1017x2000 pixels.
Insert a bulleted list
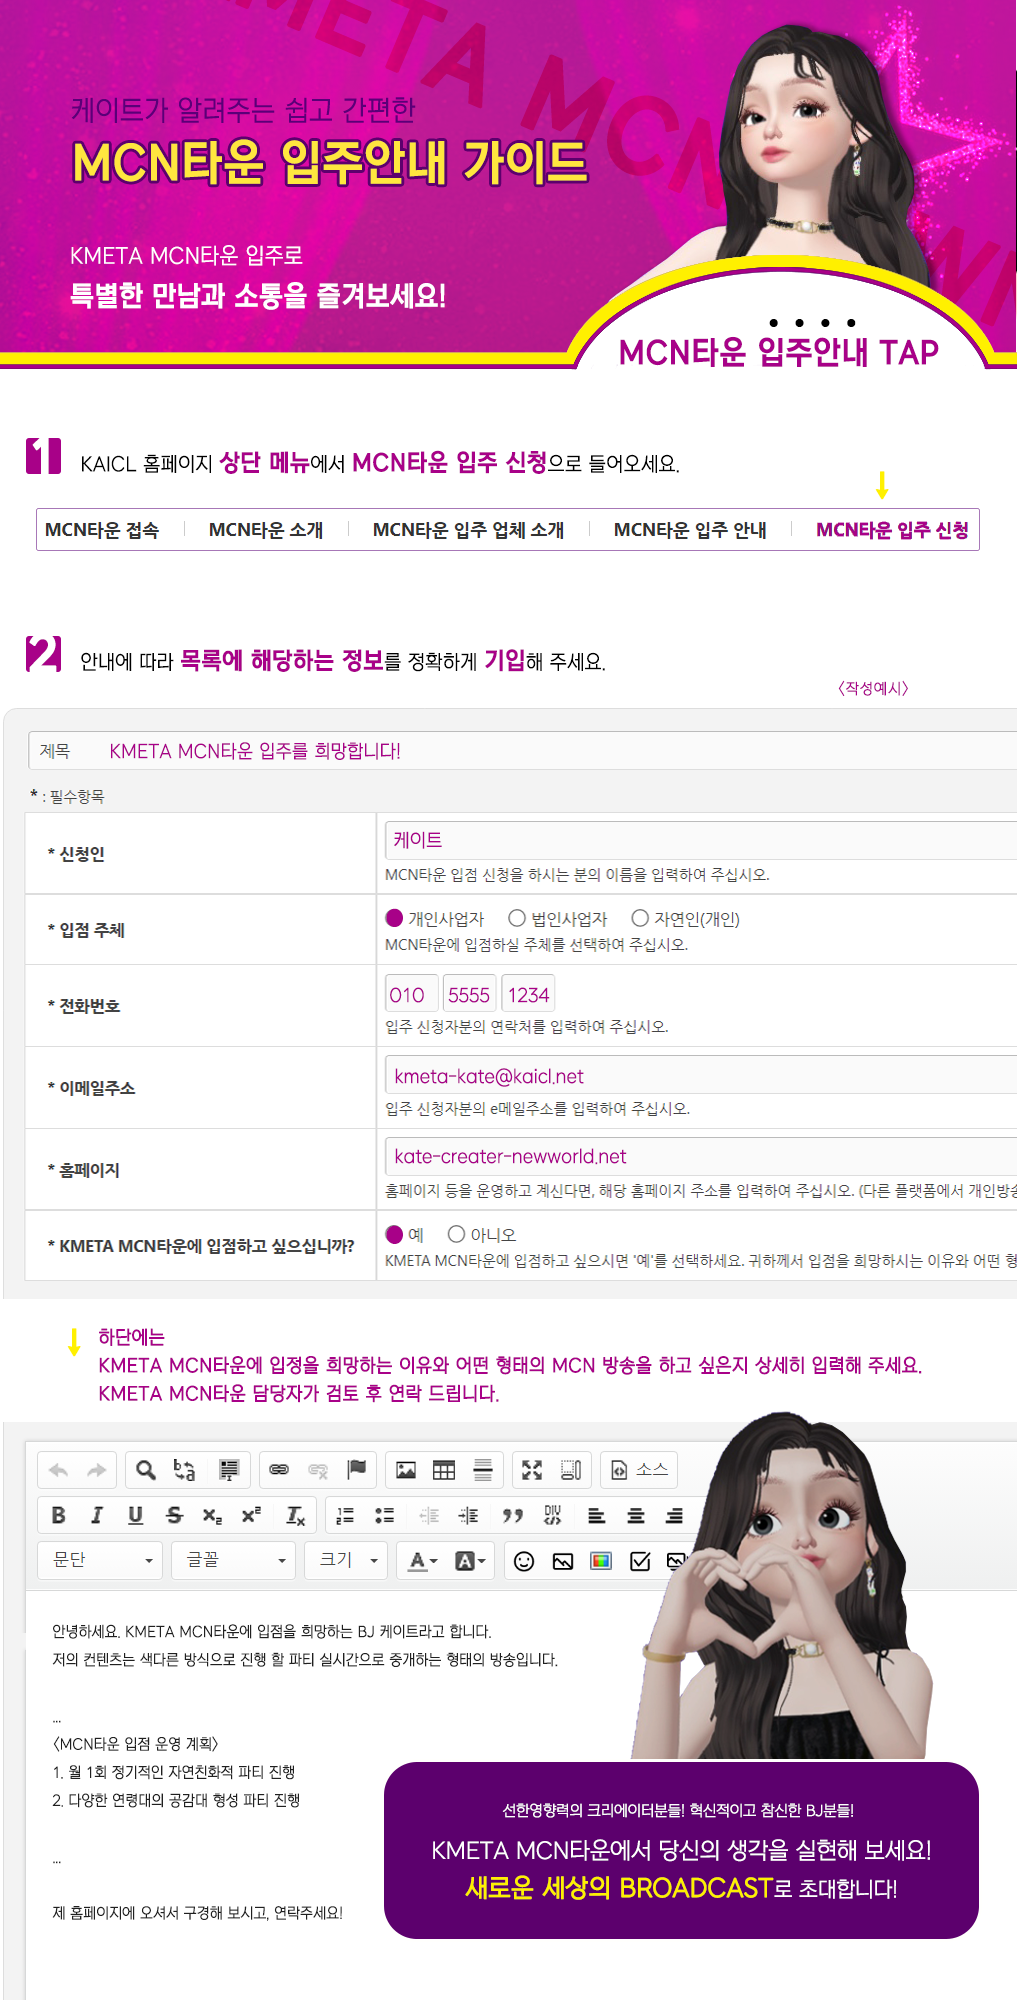pos(384,1515)
